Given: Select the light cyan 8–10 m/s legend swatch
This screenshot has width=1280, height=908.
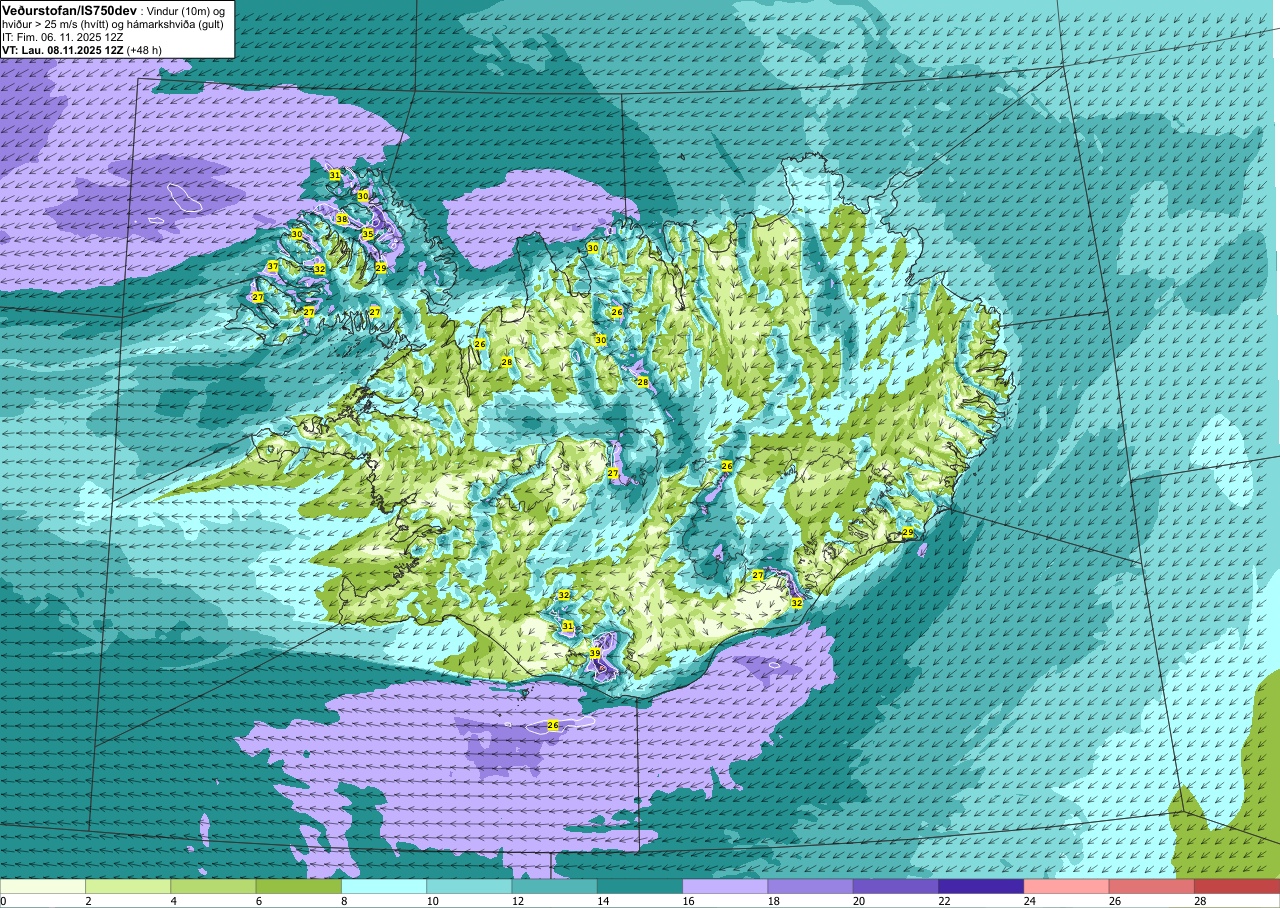Looking at the screenshot, I should (384, 886).
